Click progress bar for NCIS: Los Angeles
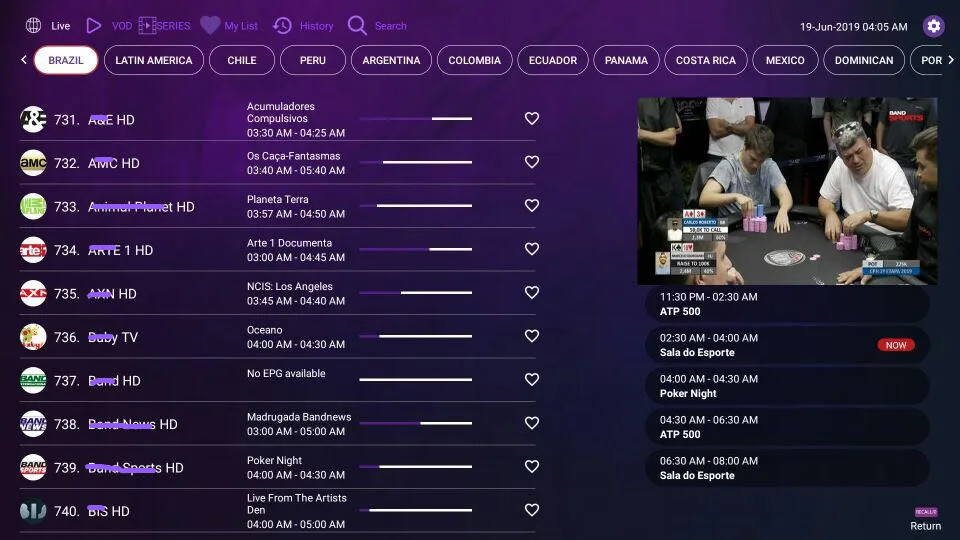 click(416, 293)
